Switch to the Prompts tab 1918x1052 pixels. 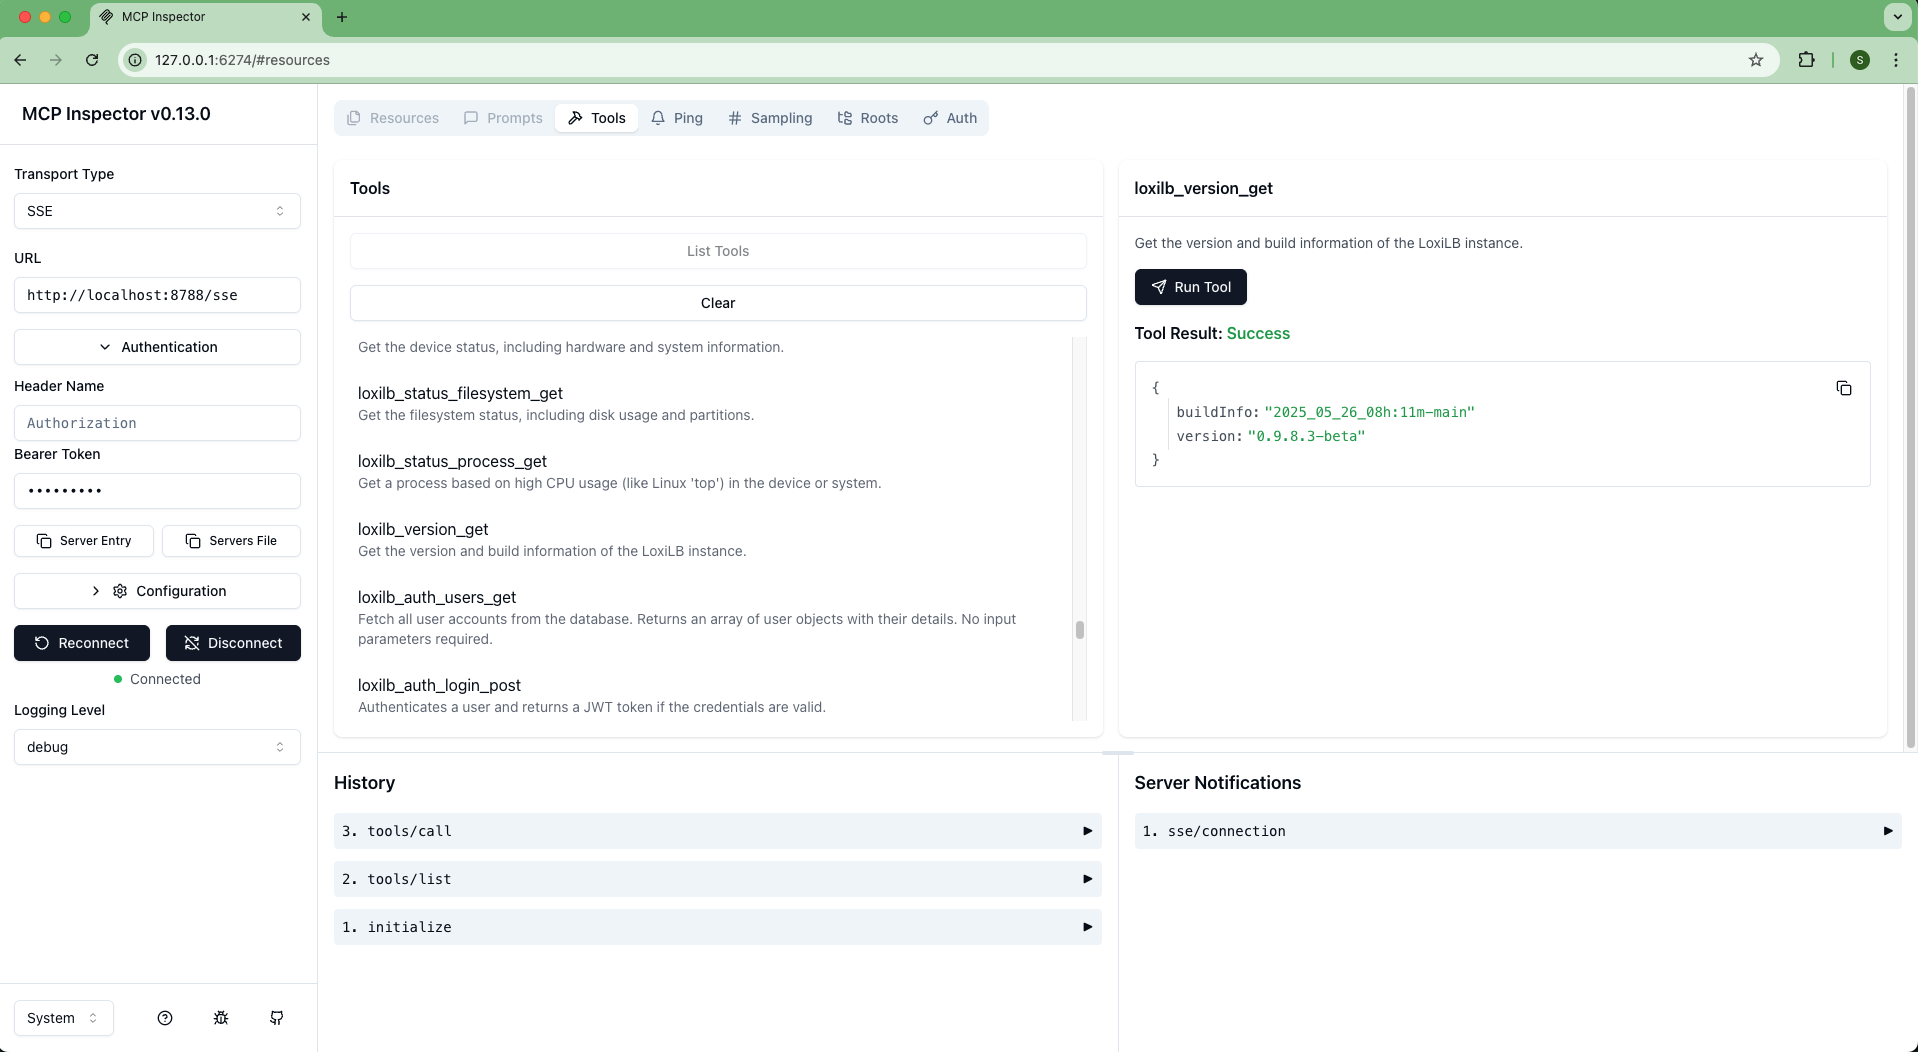[x=503, y=118]
